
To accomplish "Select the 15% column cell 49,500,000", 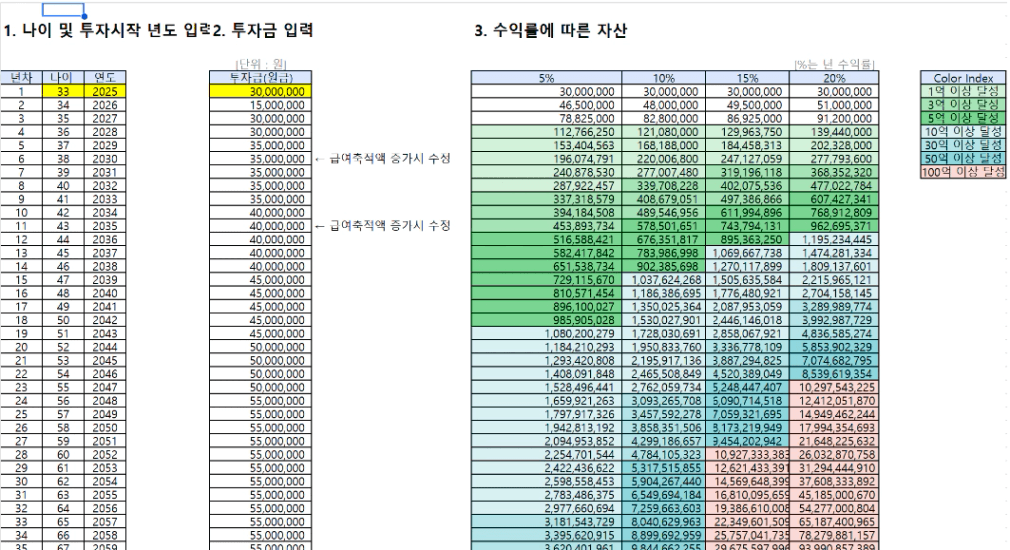I will click(747, 105).
